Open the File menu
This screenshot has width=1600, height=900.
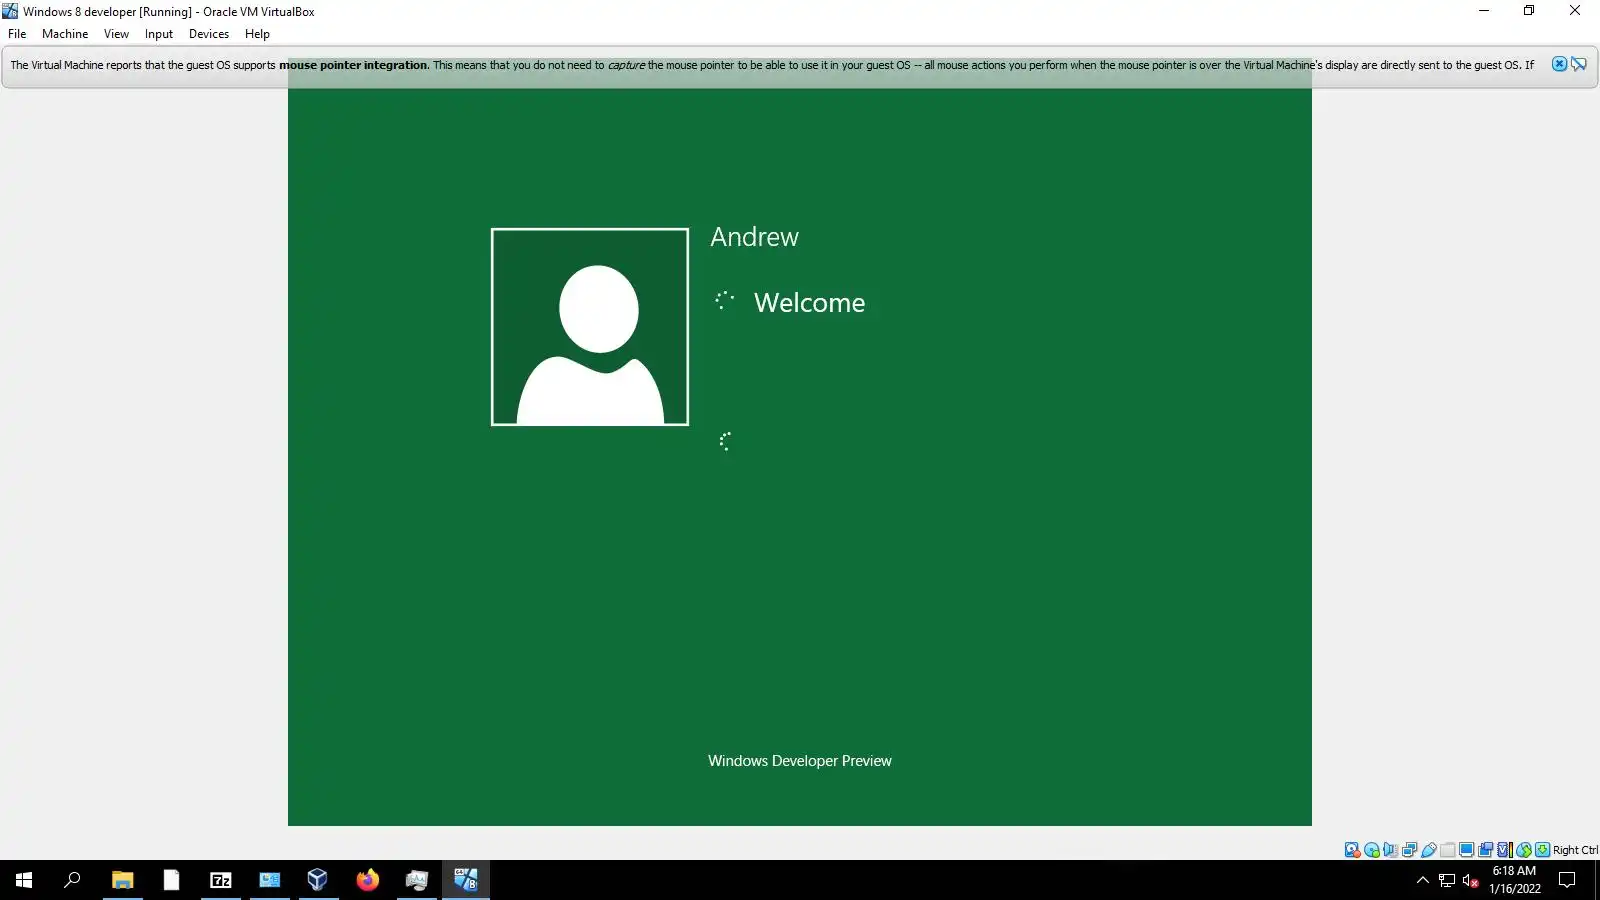17,34
